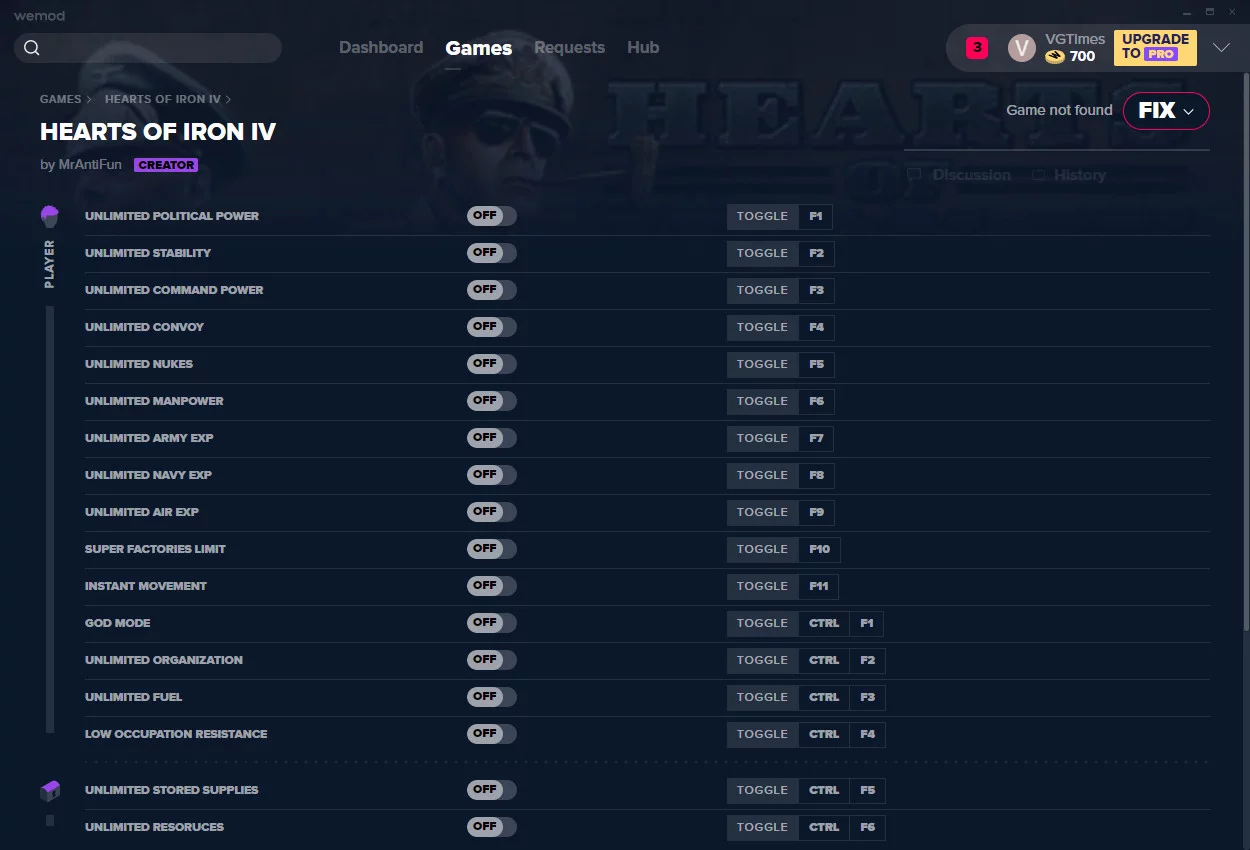The width and height of the screenshot is (1250, 850).
Task: Toggle Unlimited Air Exp switch
Action: [492, 512]
